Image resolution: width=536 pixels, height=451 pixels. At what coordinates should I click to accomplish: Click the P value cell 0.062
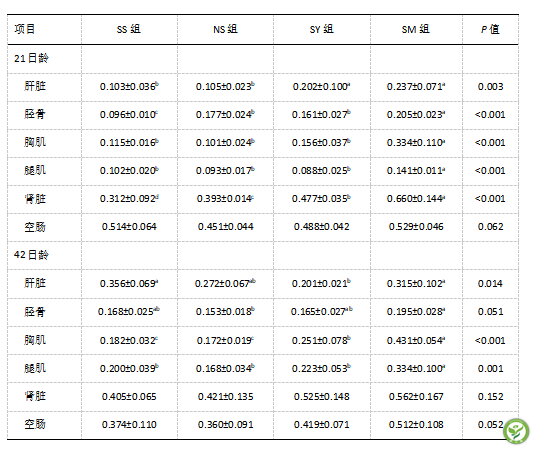(491, 226)
